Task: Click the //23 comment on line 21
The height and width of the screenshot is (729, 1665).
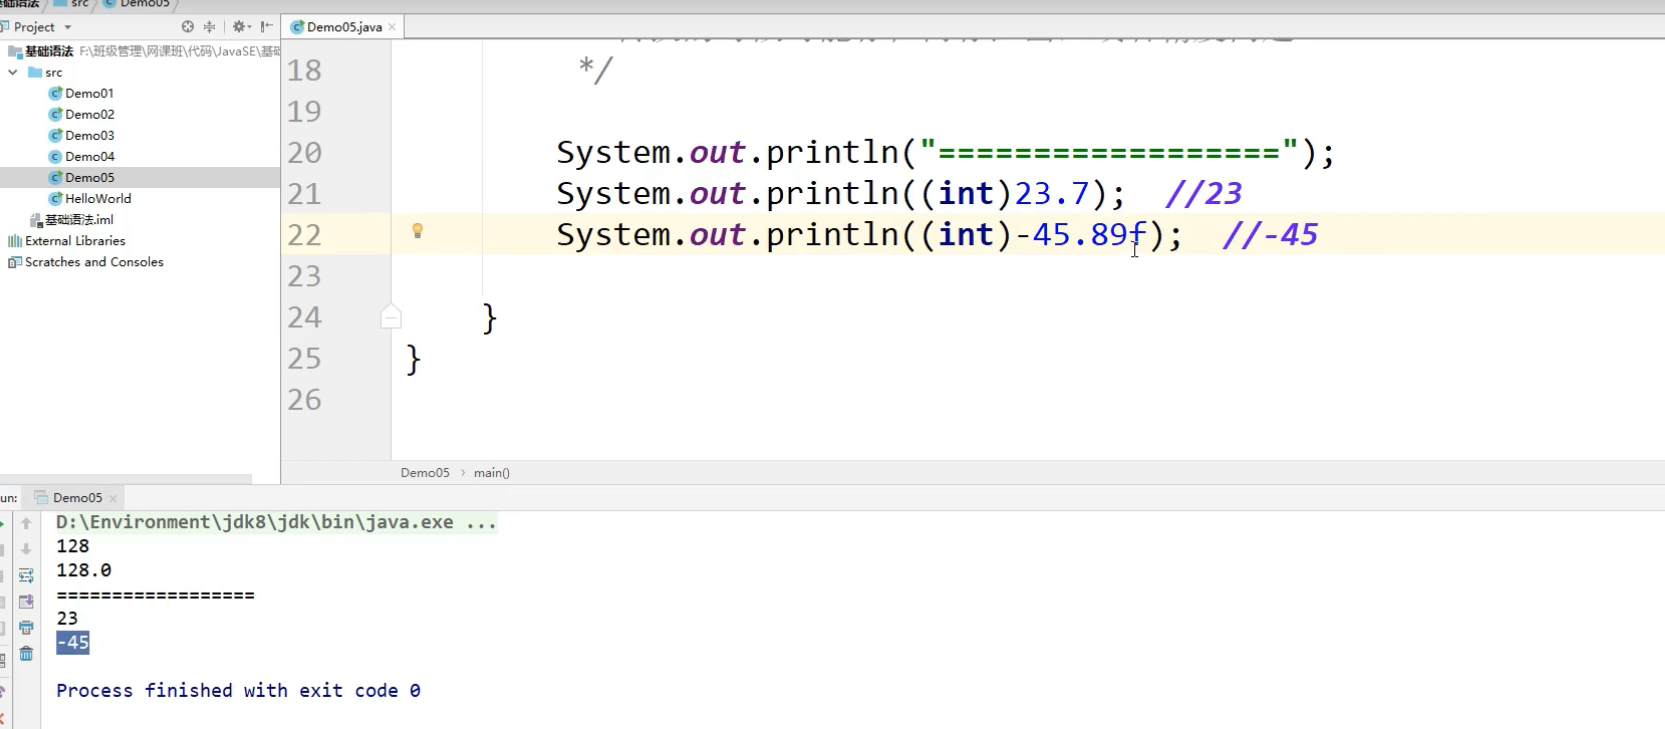Action: (x=1203, y=193)
